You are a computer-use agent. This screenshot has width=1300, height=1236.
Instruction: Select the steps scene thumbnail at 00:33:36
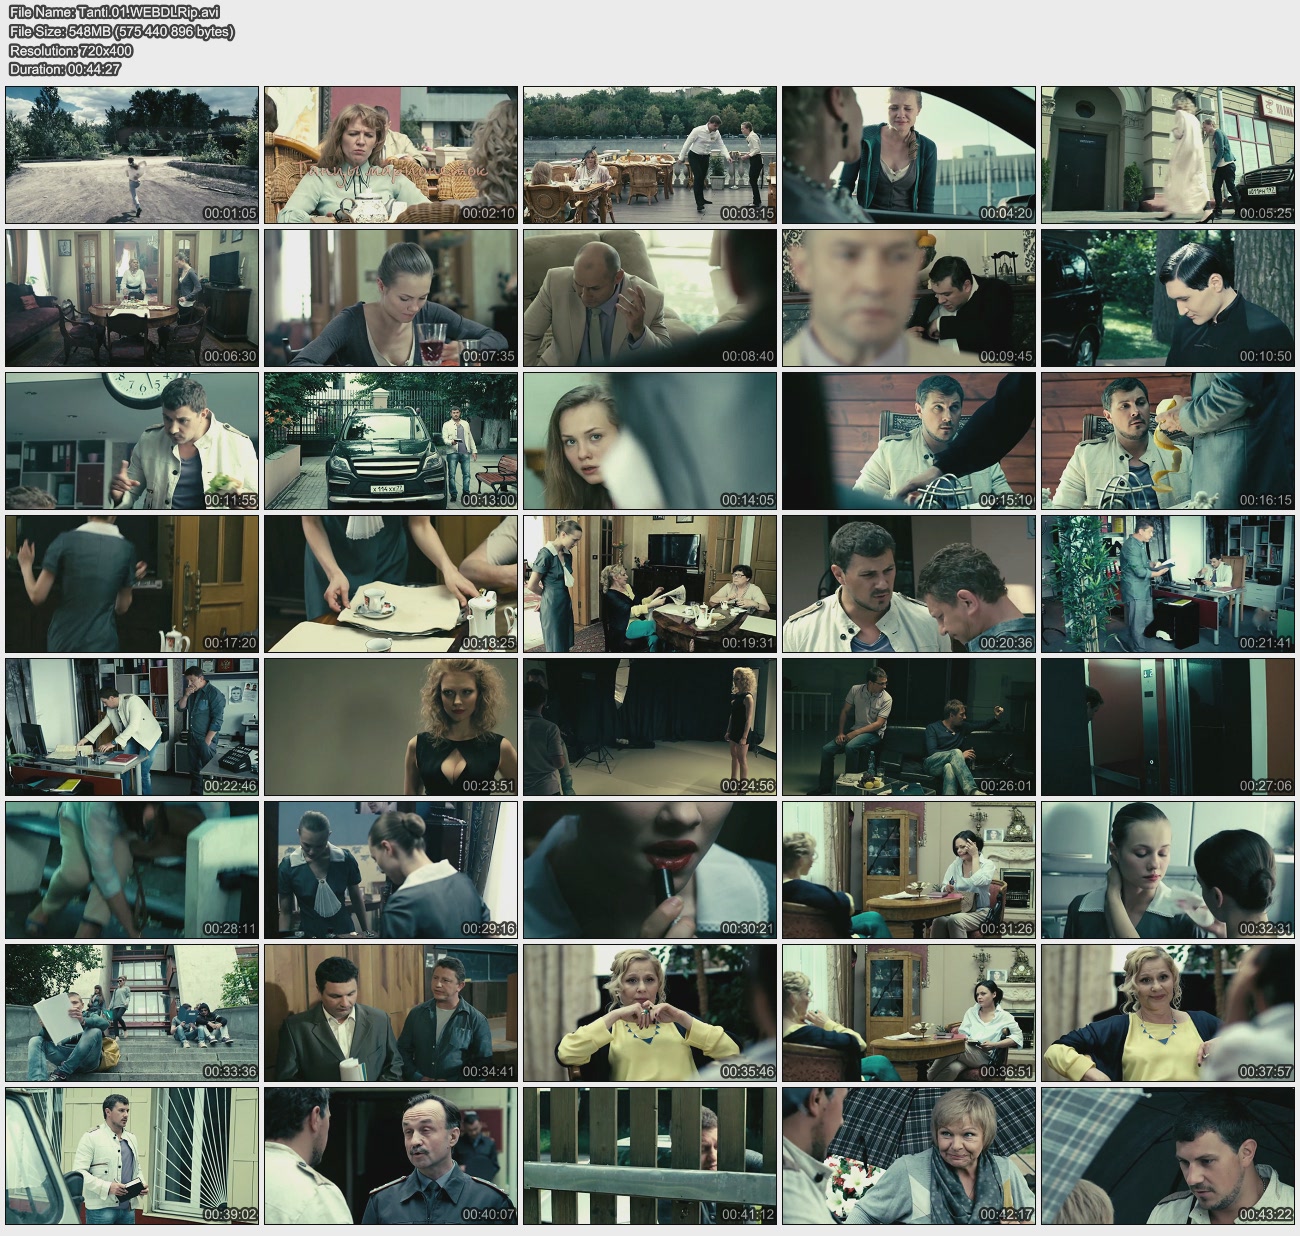(x=132, y=1013)
